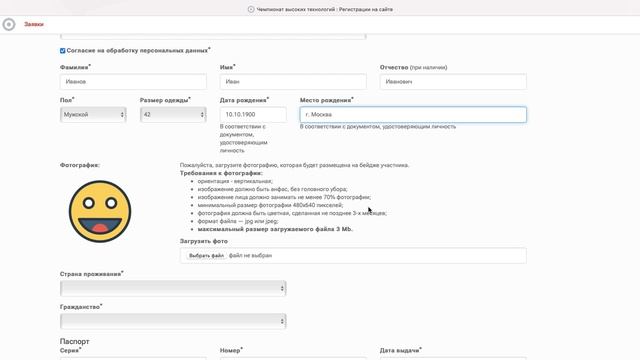The height and width of the screenshot is (360, 640).
Task: Toggle the personal data consent checkbox
Action: click(62, 51)
